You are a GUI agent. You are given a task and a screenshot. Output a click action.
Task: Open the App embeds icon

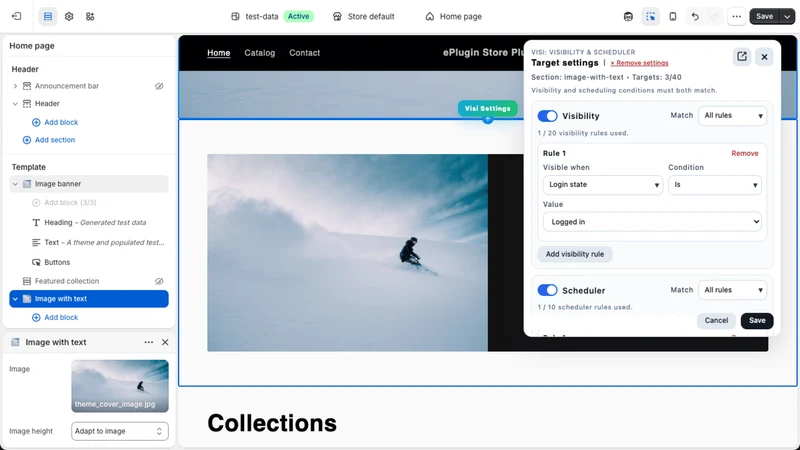click(90, 16)
